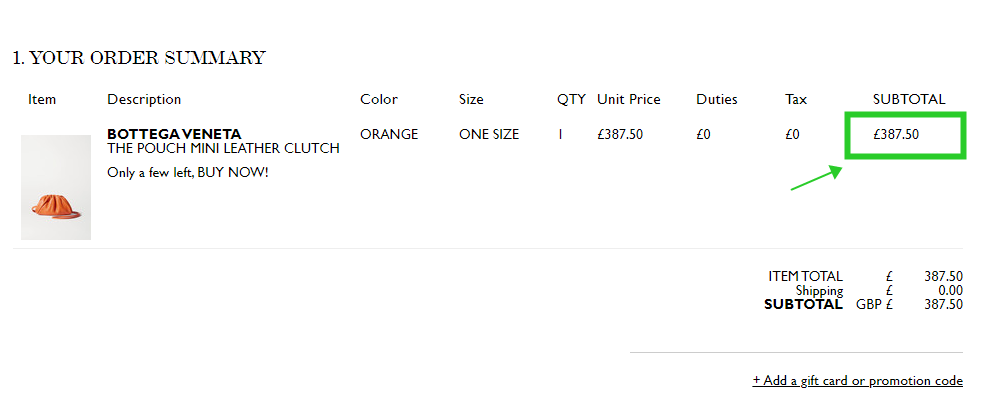
Task: Click the ONE SIZE value
Action: (x=489, y=134)
